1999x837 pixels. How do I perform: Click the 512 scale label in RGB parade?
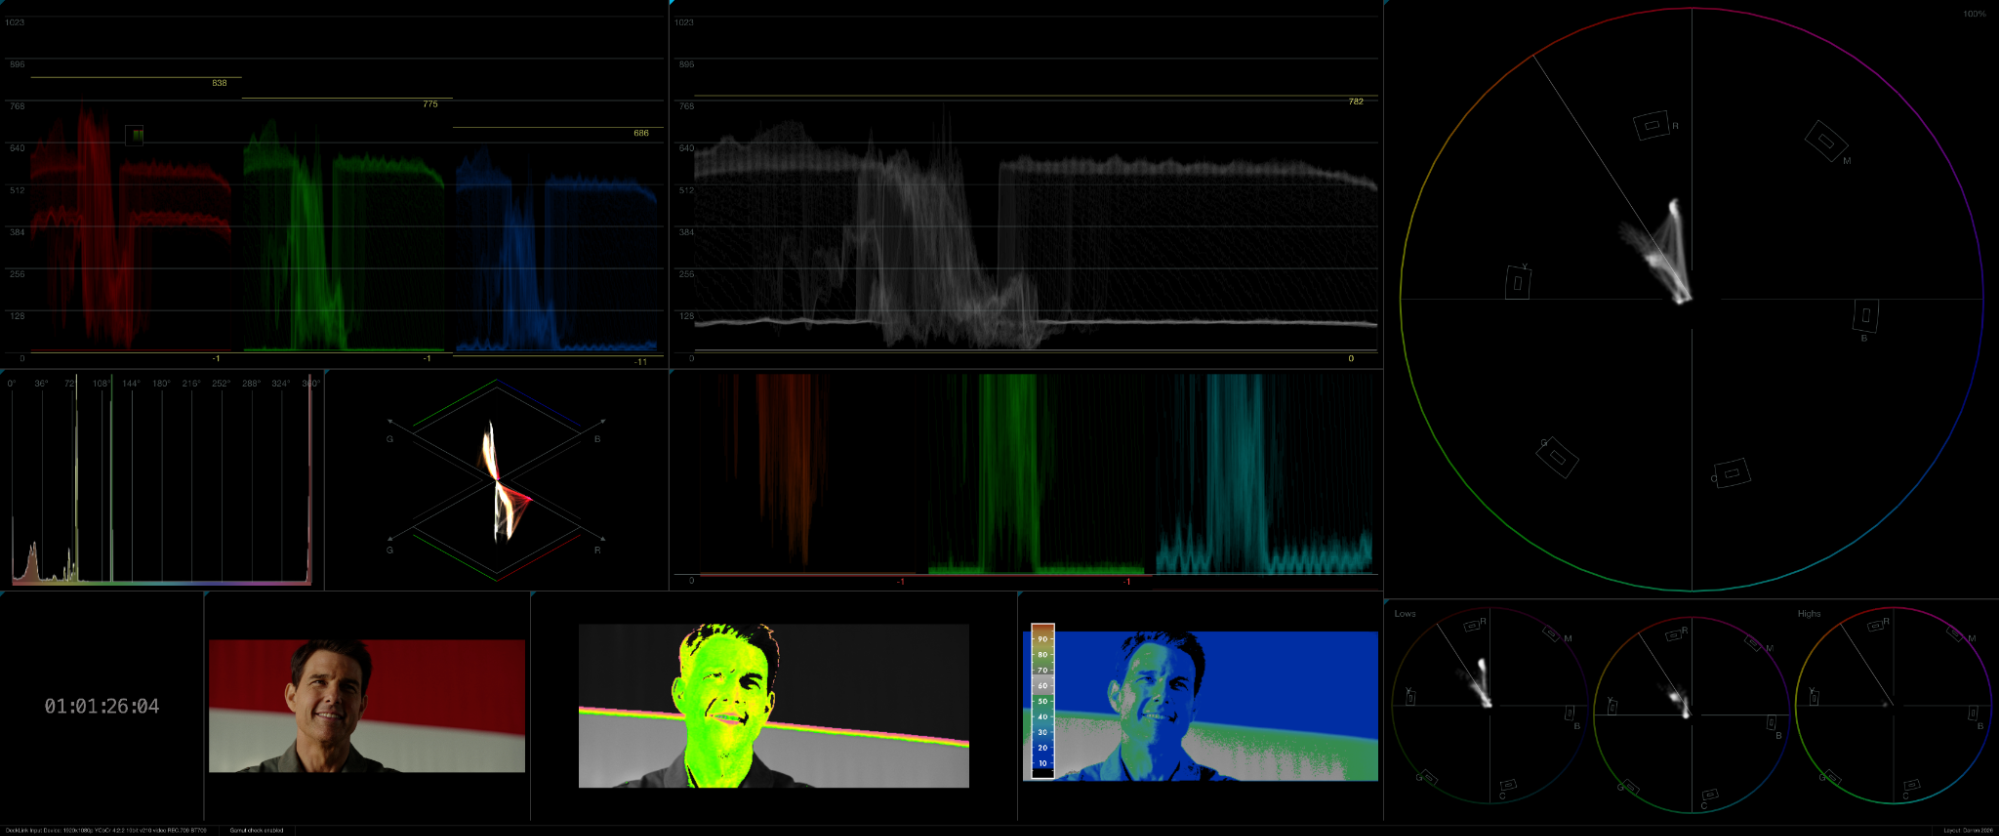tap(17, 190)
